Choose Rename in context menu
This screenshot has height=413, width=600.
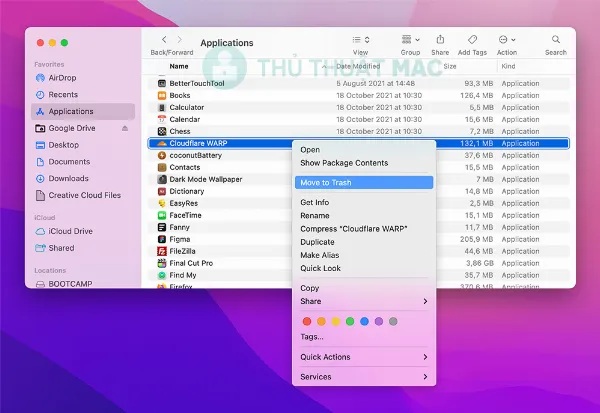point(364,215)
